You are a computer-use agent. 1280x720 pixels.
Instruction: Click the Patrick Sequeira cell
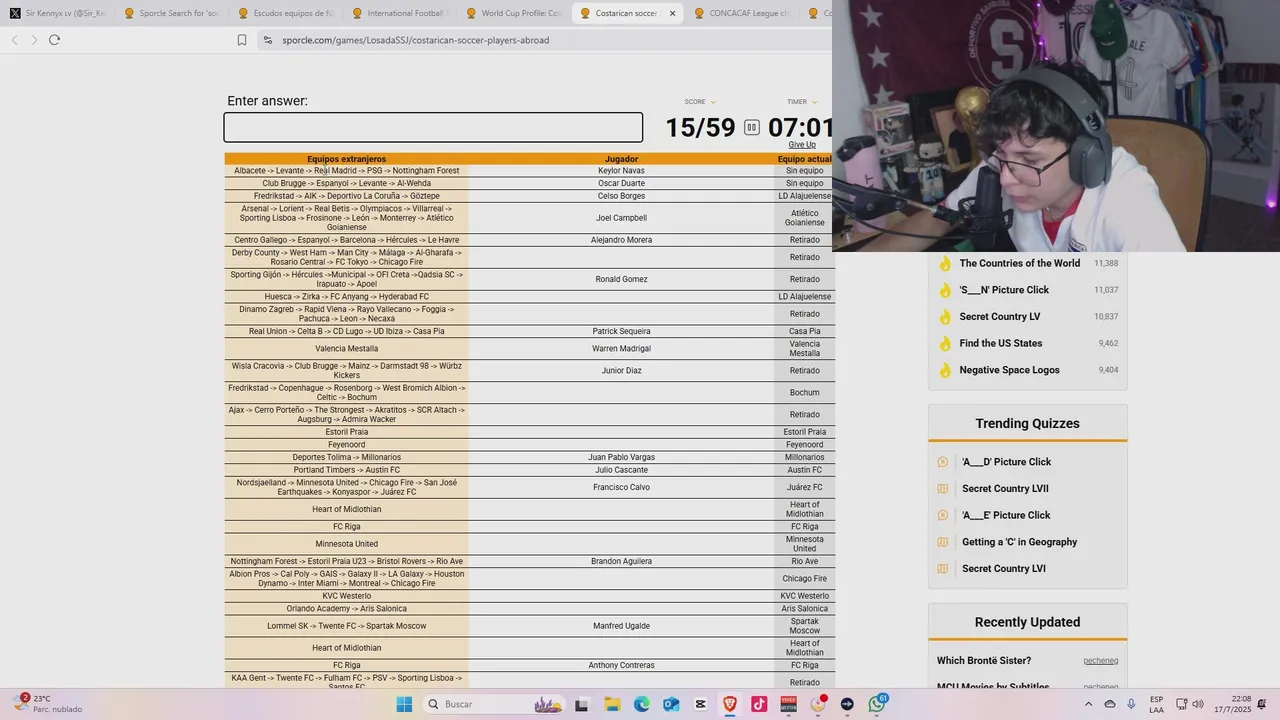point(621,331)
